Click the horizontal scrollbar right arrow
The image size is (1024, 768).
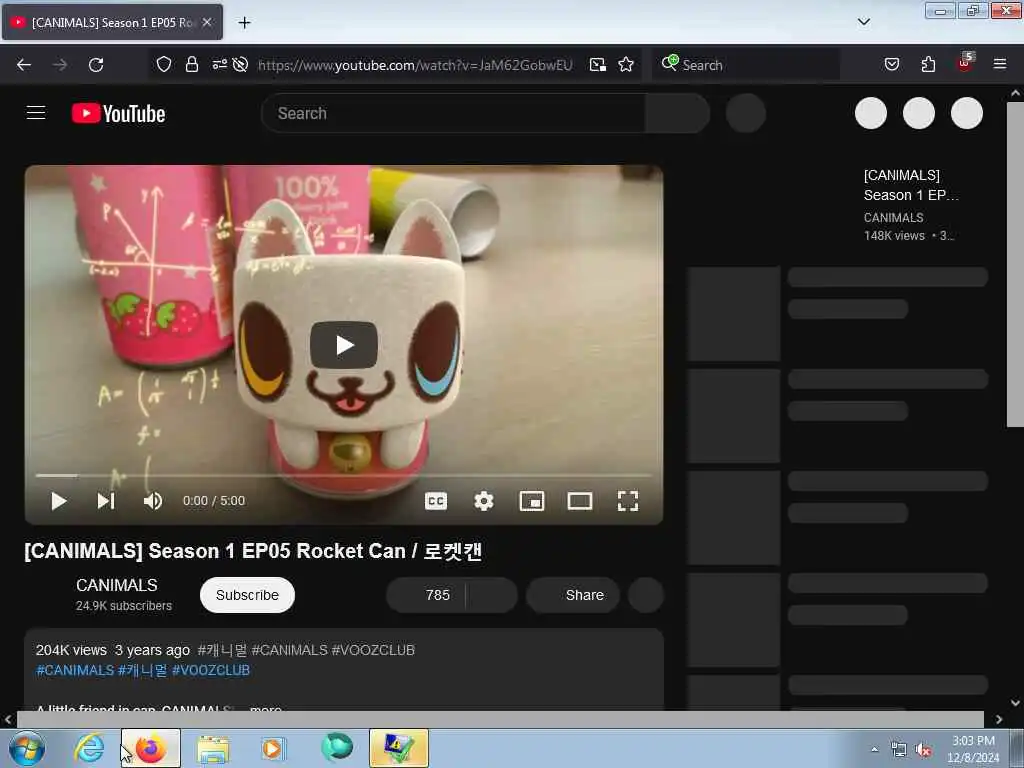coord(999,719)
